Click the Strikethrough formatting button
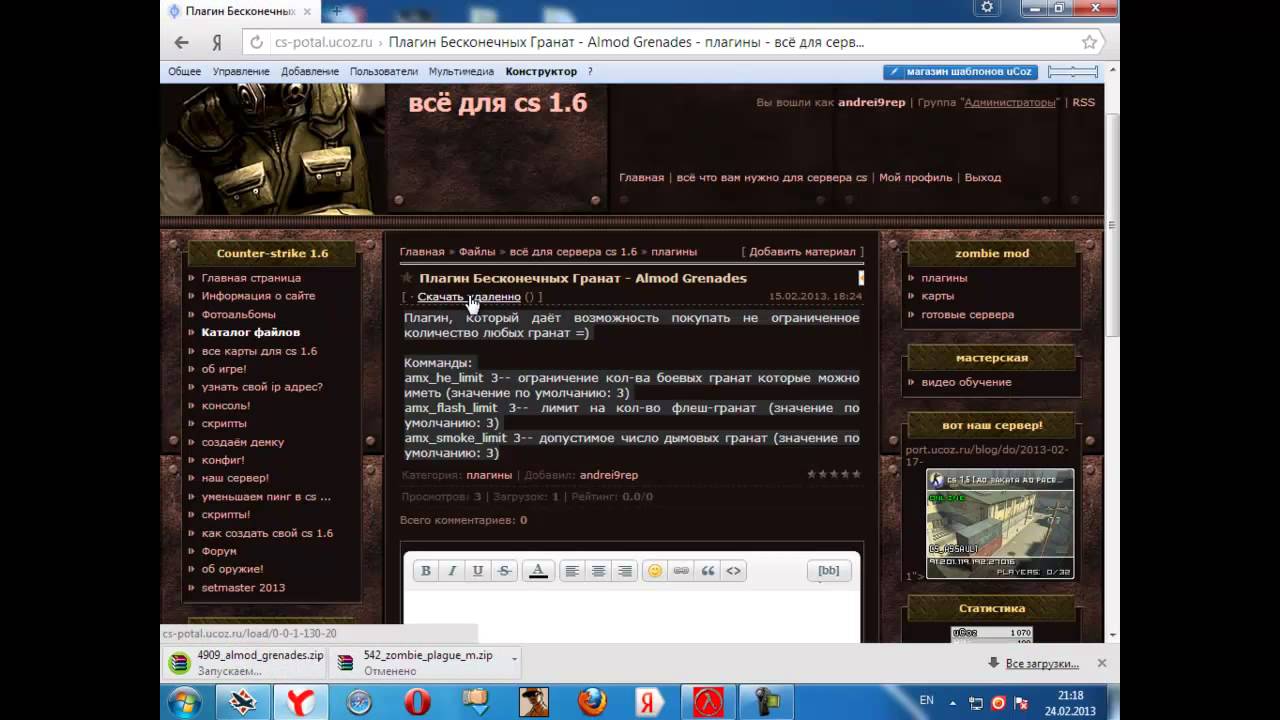This screenshot has height=720, width=1280. (504, 571)
